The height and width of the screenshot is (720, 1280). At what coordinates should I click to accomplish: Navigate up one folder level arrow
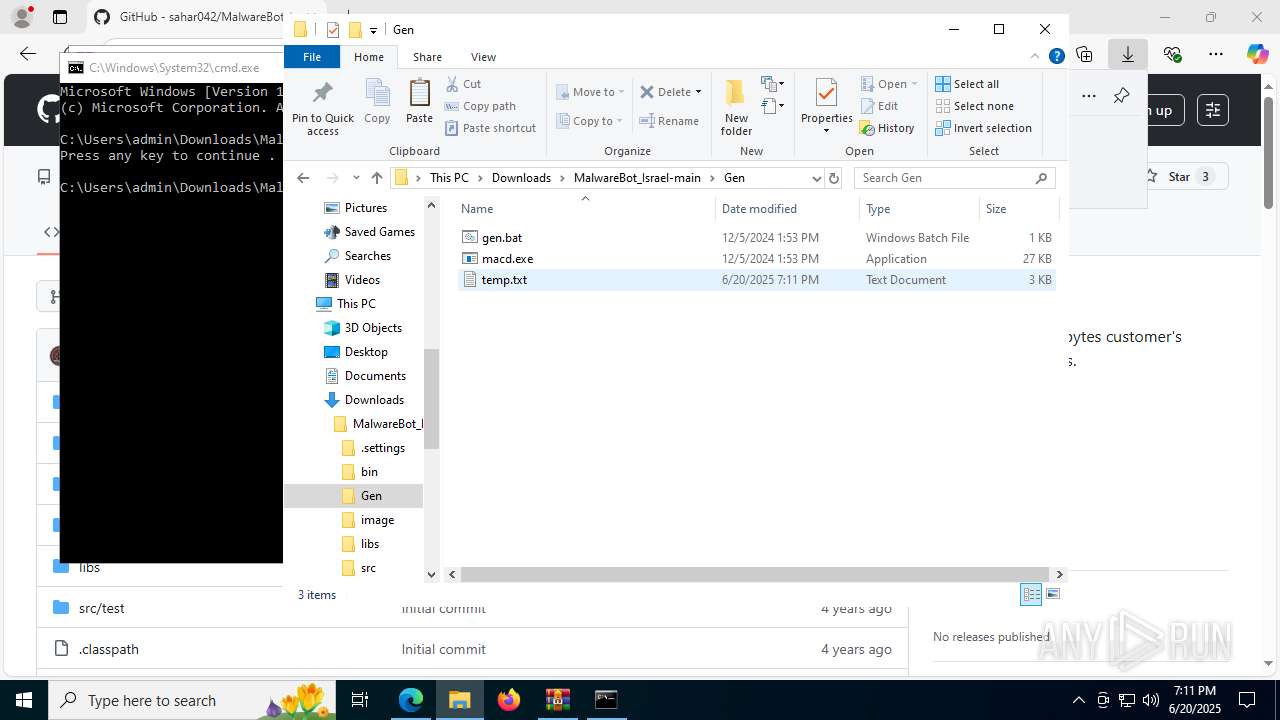pyautogui.click(x=377, y=178)
